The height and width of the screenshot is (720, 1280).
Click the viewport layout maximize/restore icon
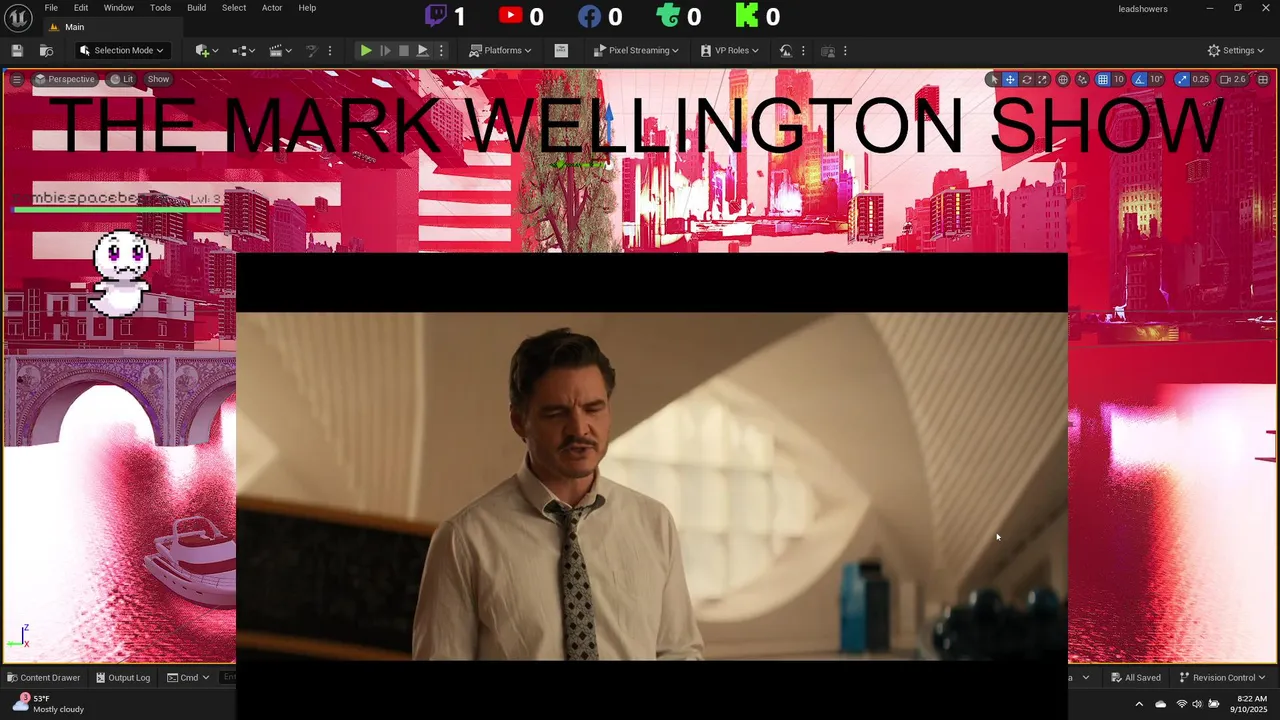click(x=1263, y=79)
